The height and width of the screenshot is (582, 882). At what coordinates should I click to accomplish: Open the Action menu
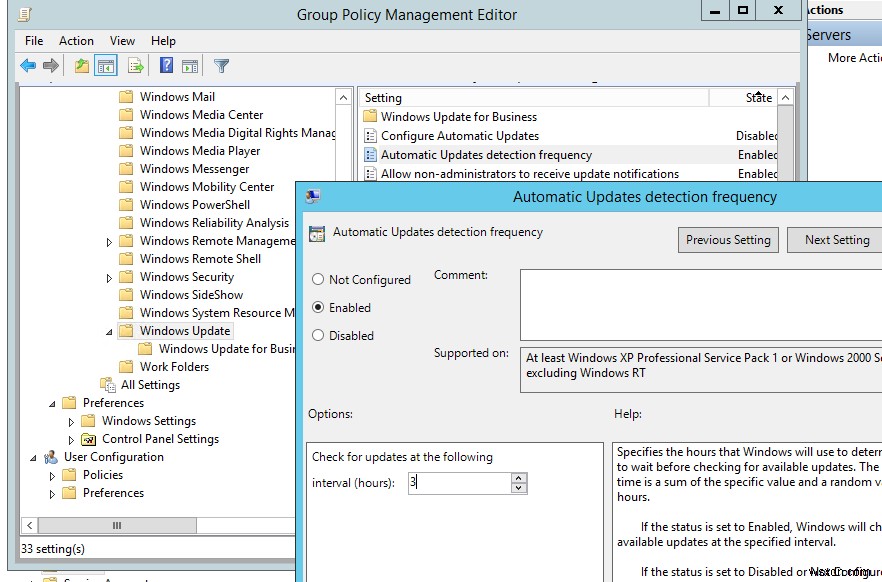click(x=76, y=41)
